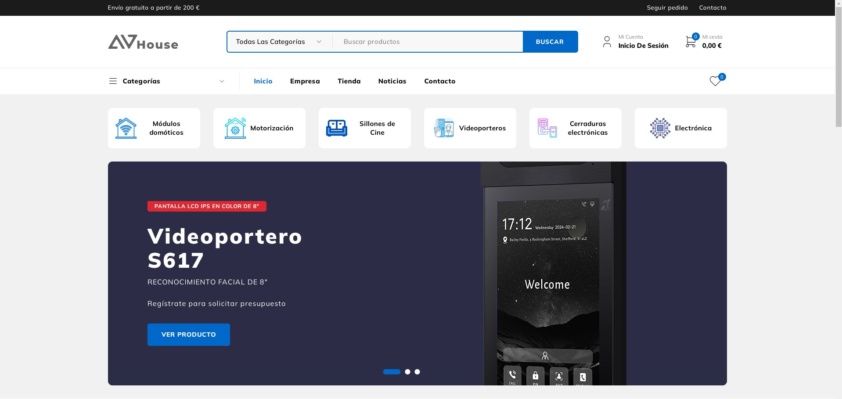This screenshot has height=399, width=842.
Task: Click the Sillones de Cine sofa icon
Action: tap(337, 128)
